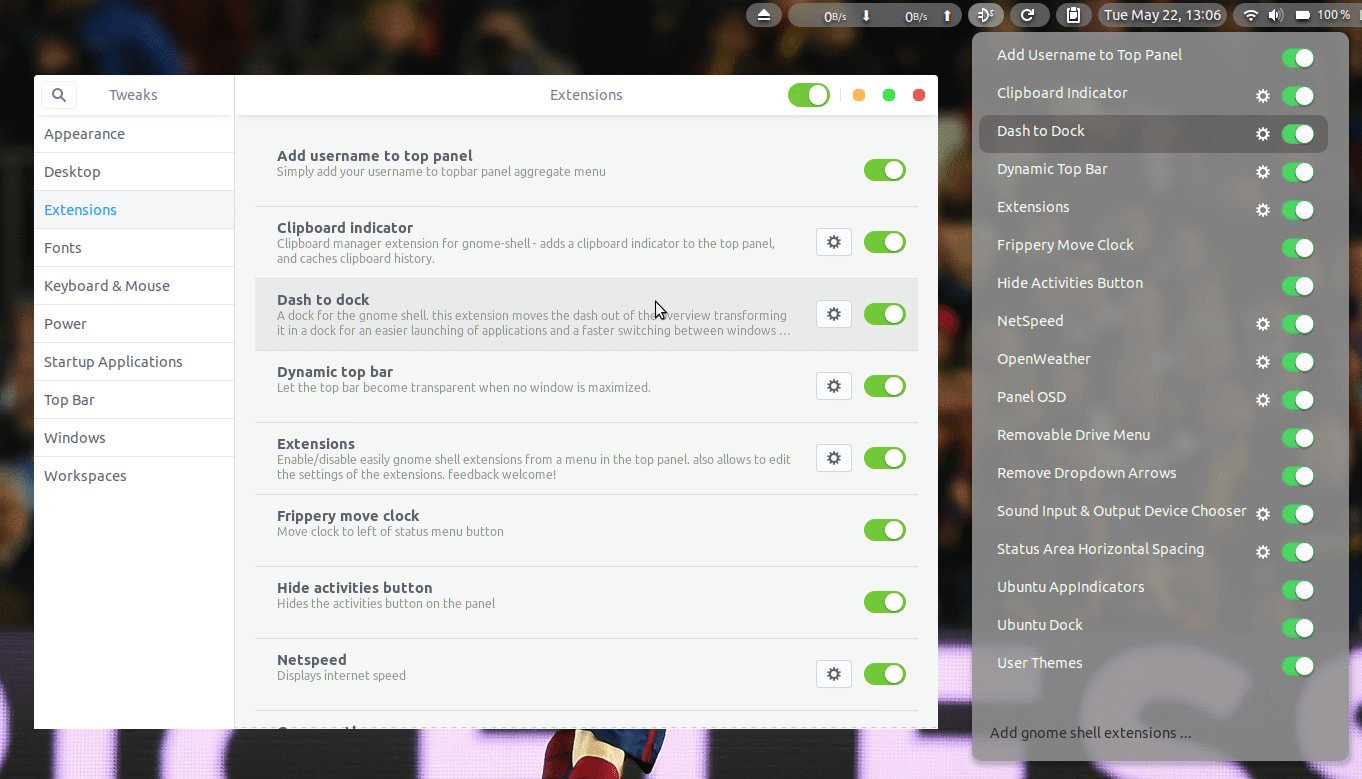Select Fonts in Tweaks sidebar
The width and height of the screenshot is (1362, 779).
[x=134, y=248]
